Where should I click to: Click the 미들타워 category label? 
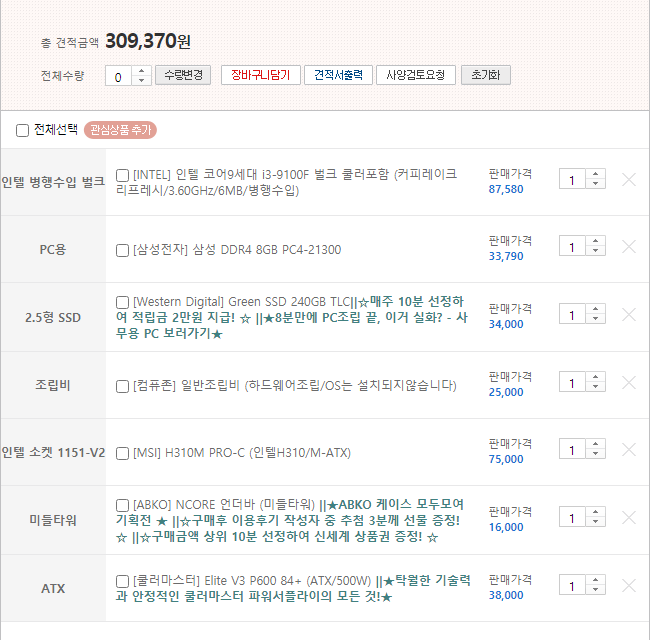coord(53,520)
